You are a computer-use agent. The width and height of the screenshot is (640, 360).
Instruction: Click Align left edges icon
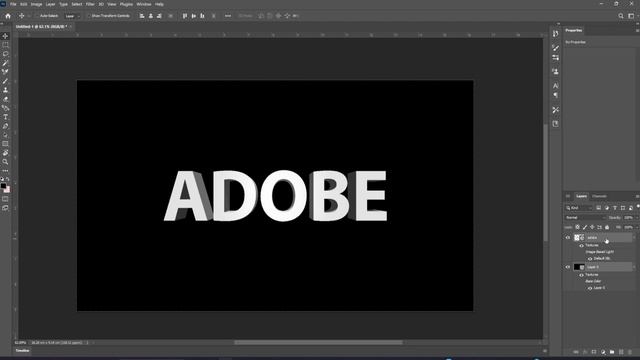tap(142, 16)
